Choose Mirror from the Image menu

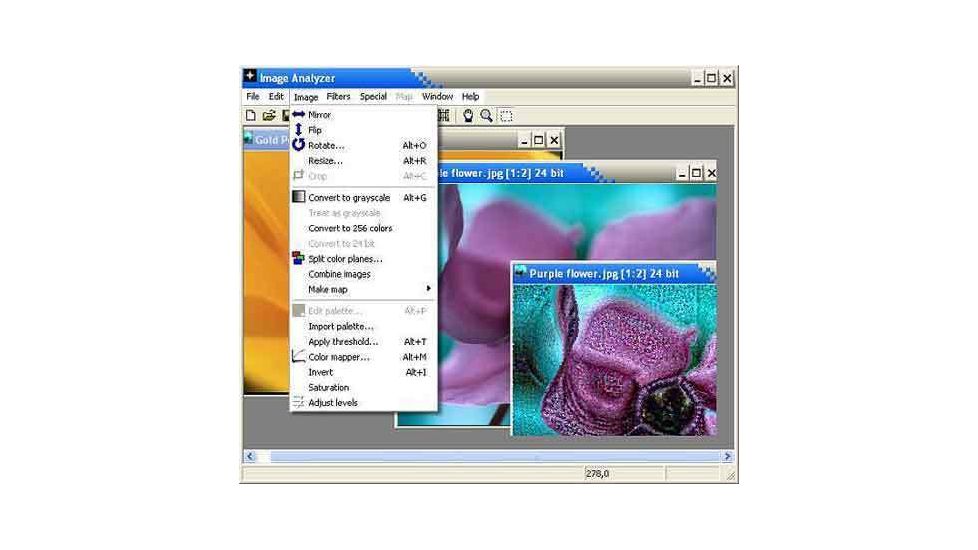[x=363, y=115]
